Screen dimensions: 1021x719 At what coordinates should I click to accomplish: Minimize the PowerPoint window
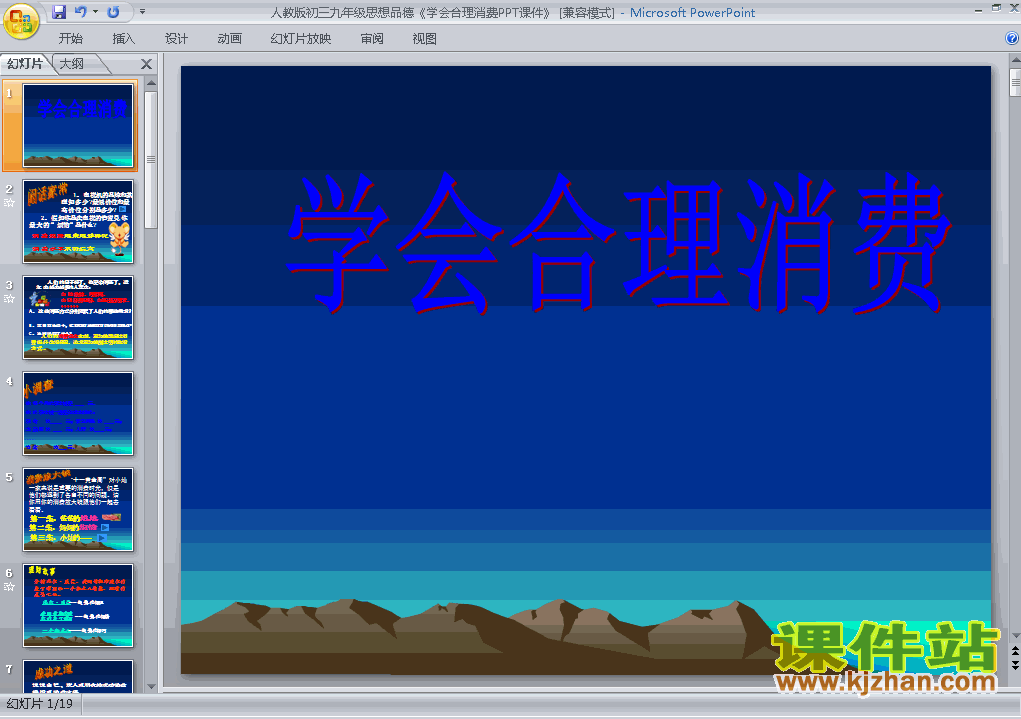(978, 9)
